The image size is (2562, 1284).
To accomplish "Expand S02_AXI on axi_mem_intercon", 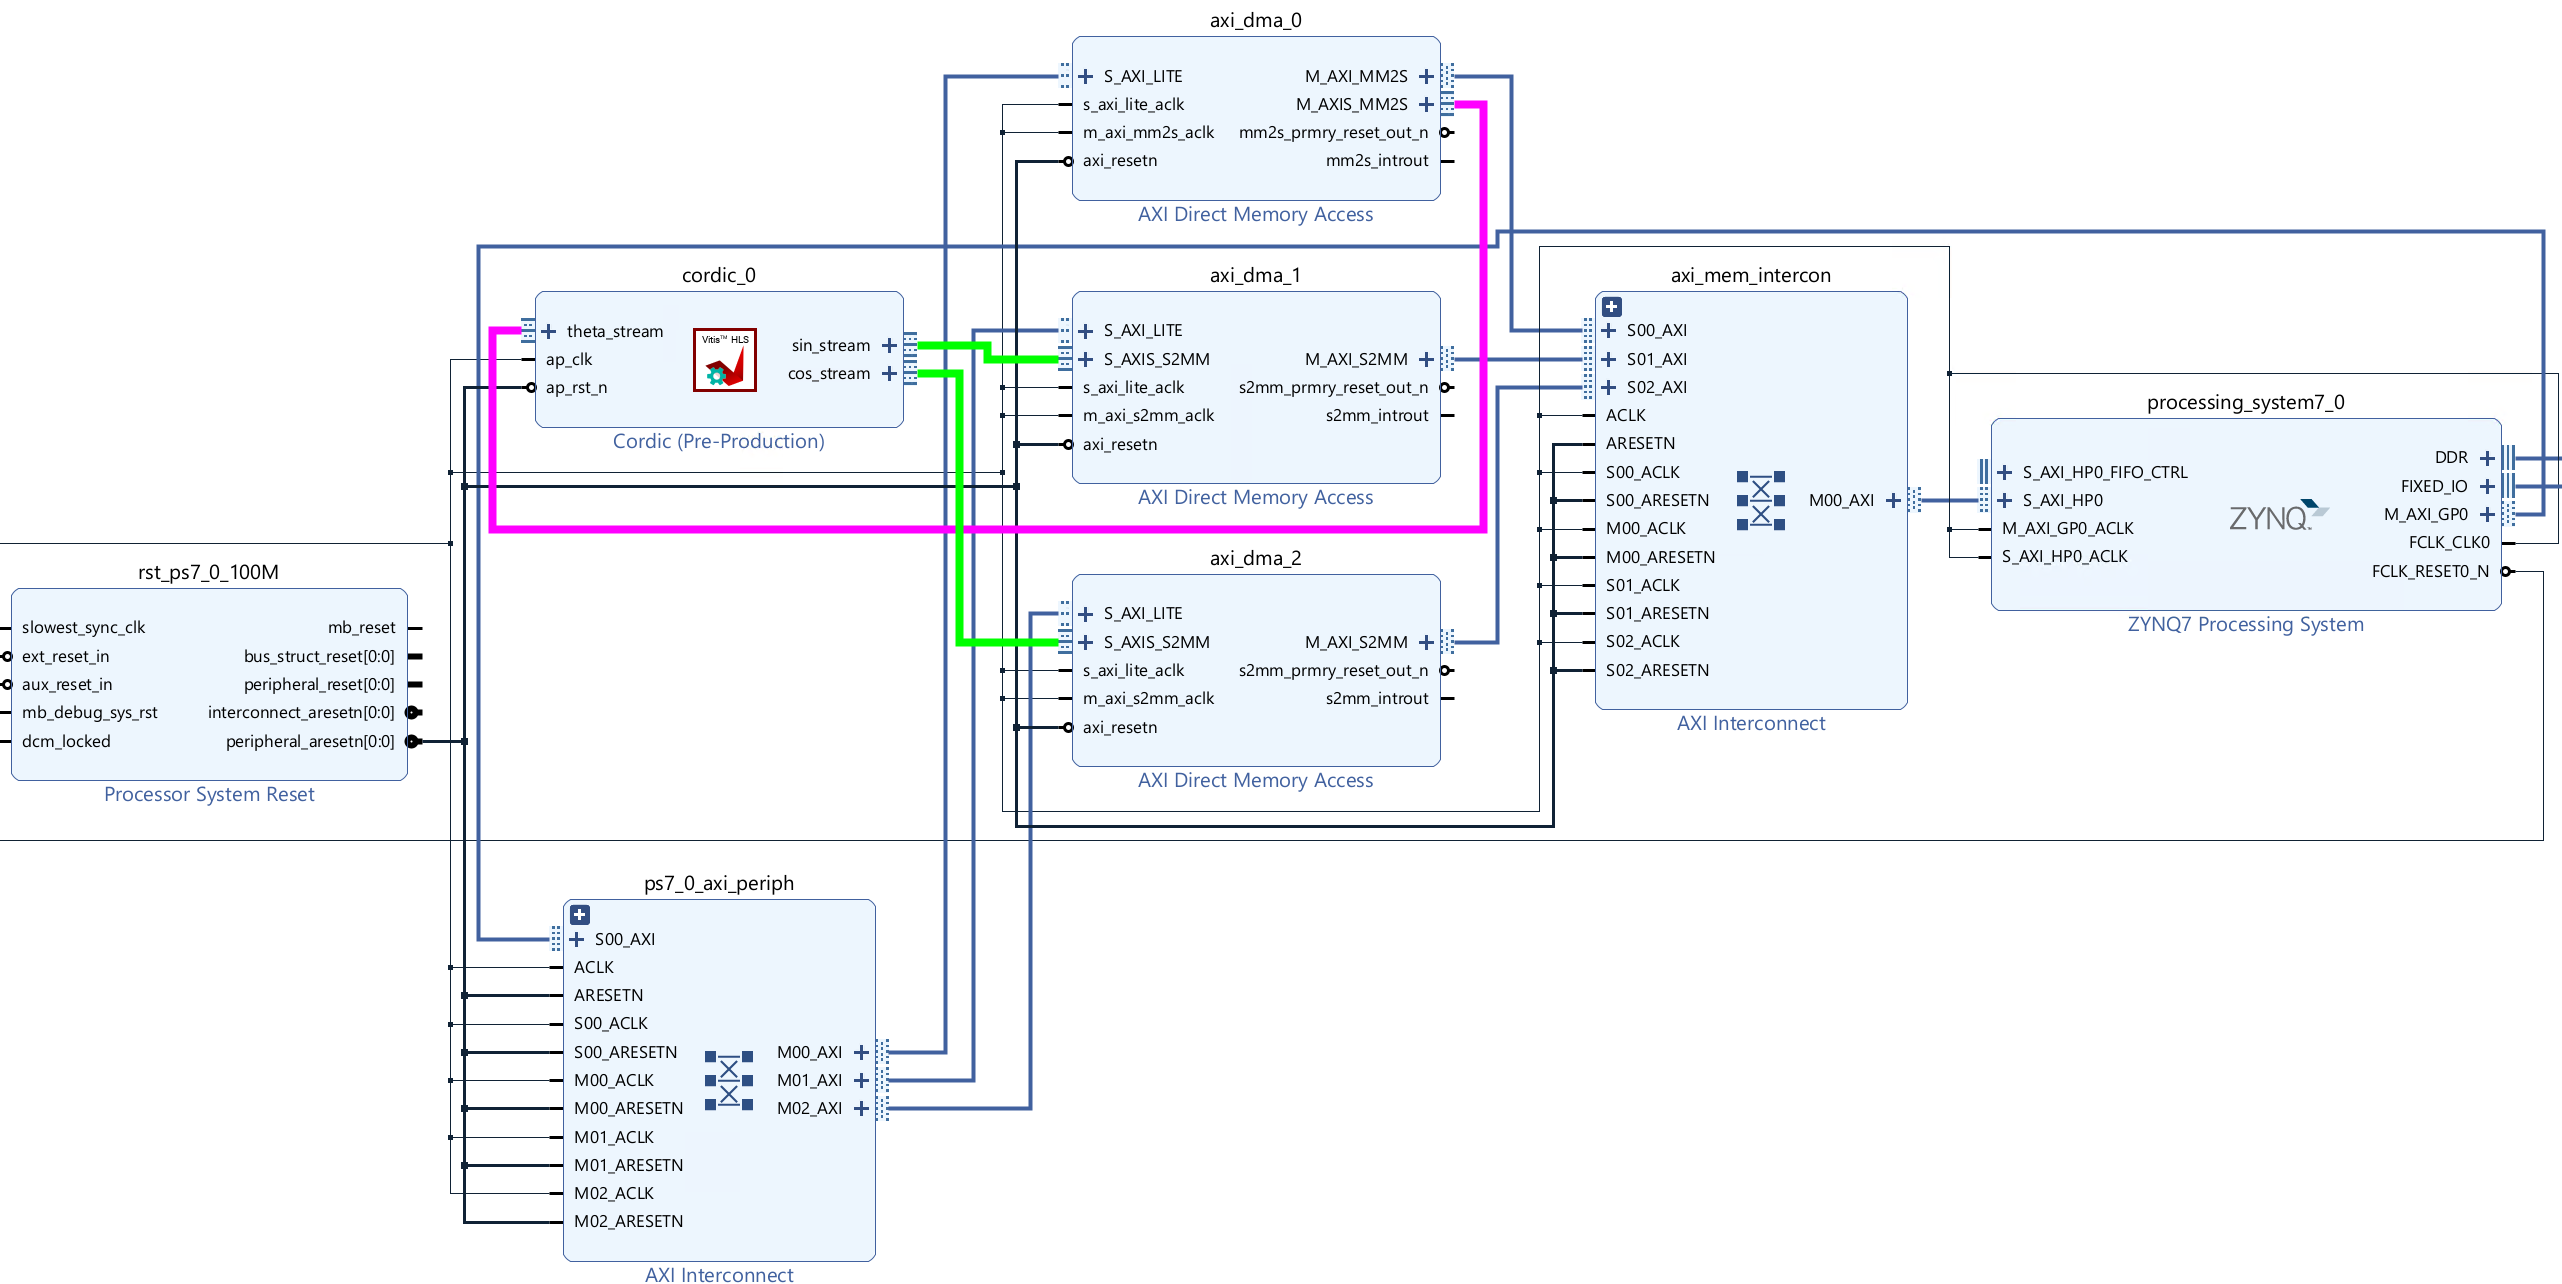I will 1609,387.
